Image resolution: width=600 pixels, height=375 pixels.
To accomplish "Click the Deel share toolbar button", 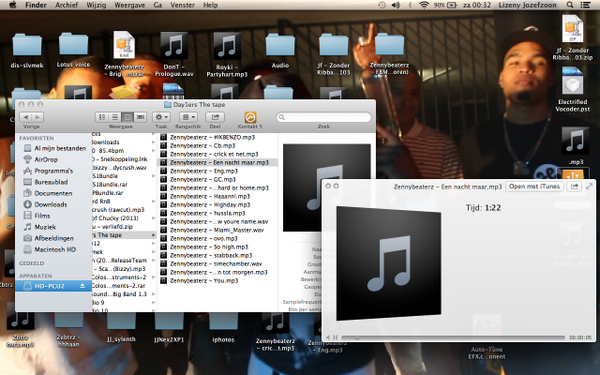I will coord(215,117).
